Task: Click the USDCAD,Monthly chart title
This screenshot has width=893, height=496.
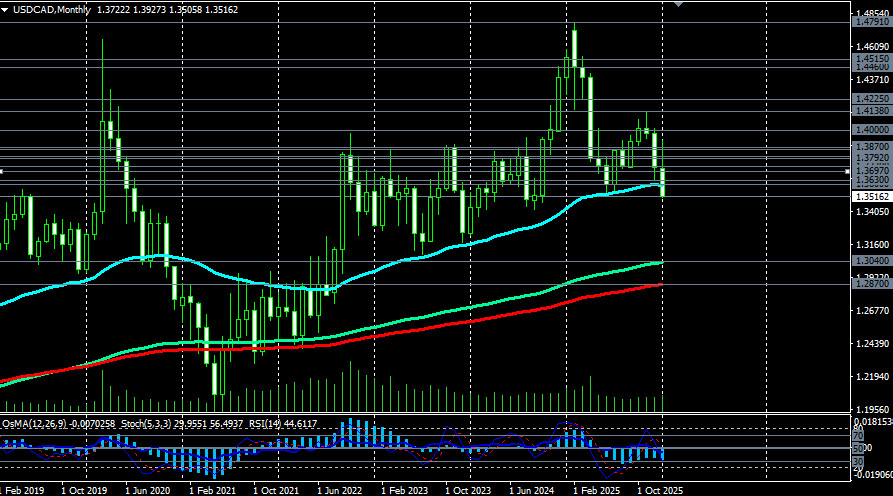Action: tap(45, 9)
